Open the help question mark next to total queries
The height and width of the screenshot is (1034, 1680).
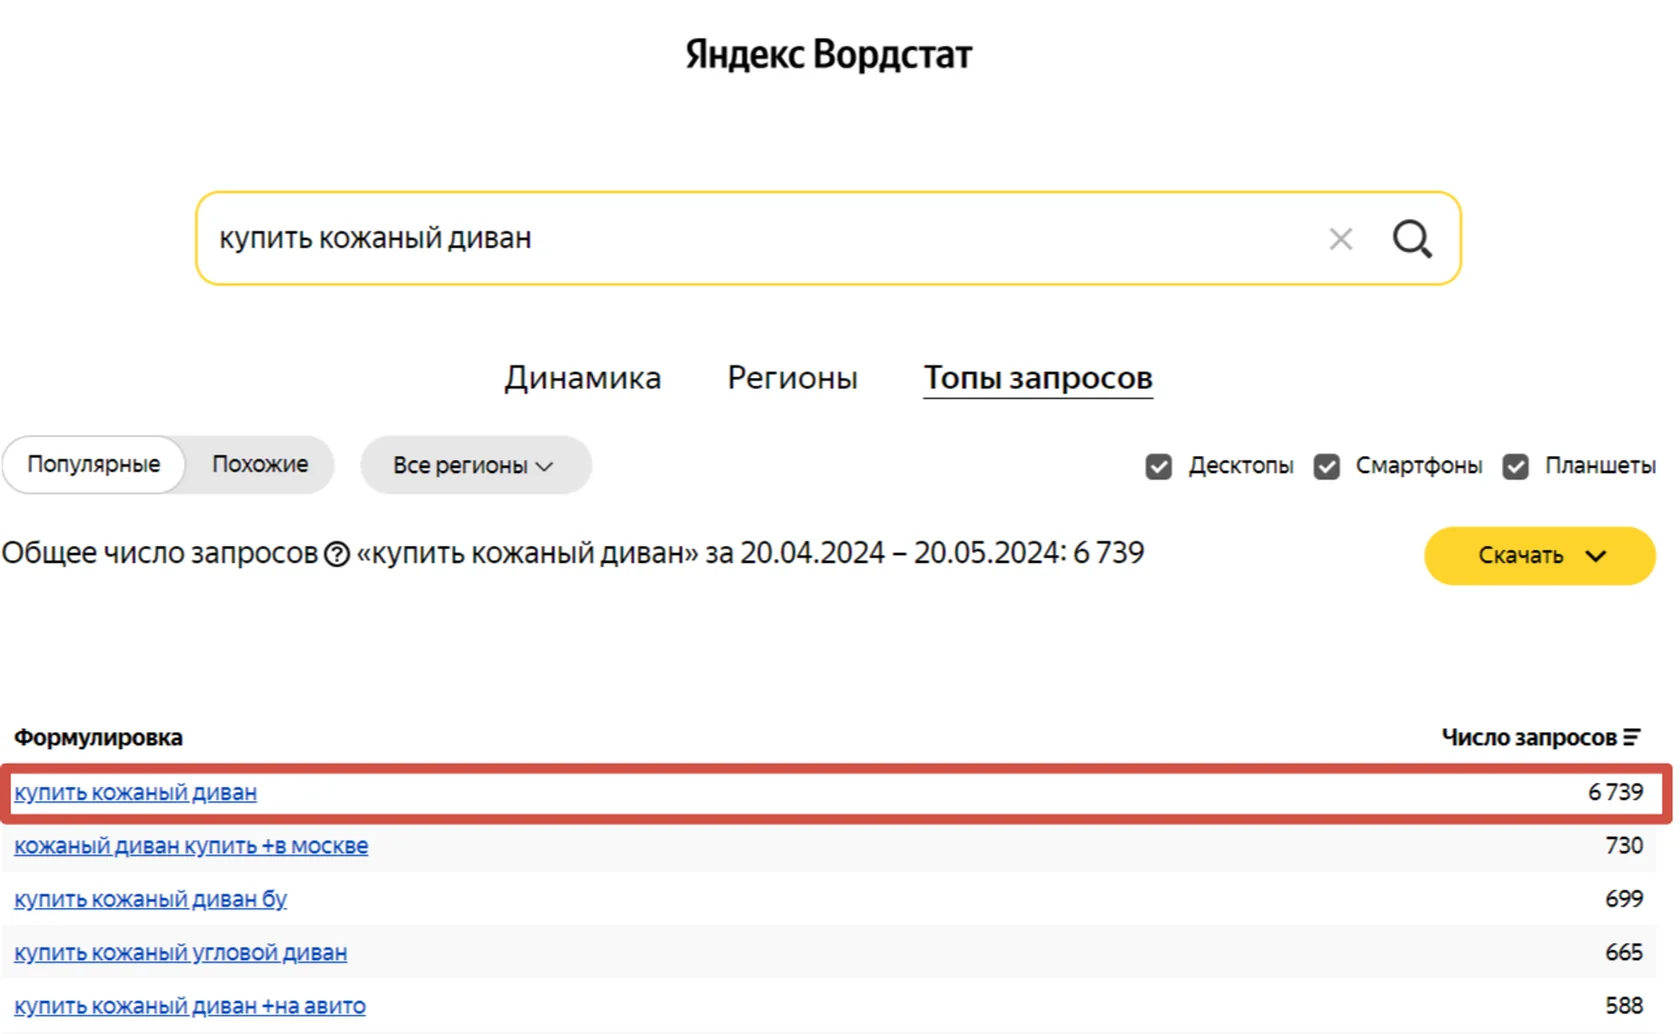(x=337, y=554)
